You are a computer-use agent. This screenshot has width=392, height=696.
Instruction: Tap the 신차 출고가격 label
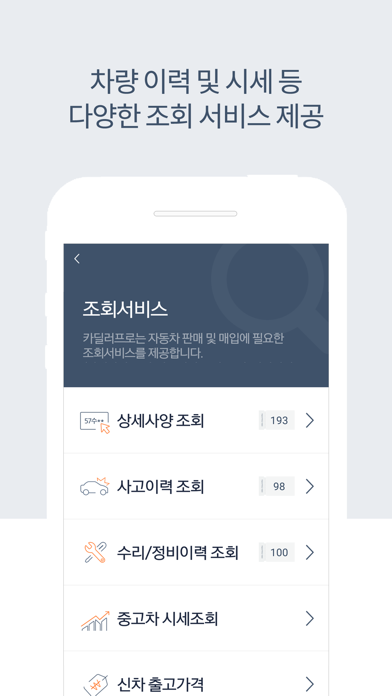coord(160,684)
